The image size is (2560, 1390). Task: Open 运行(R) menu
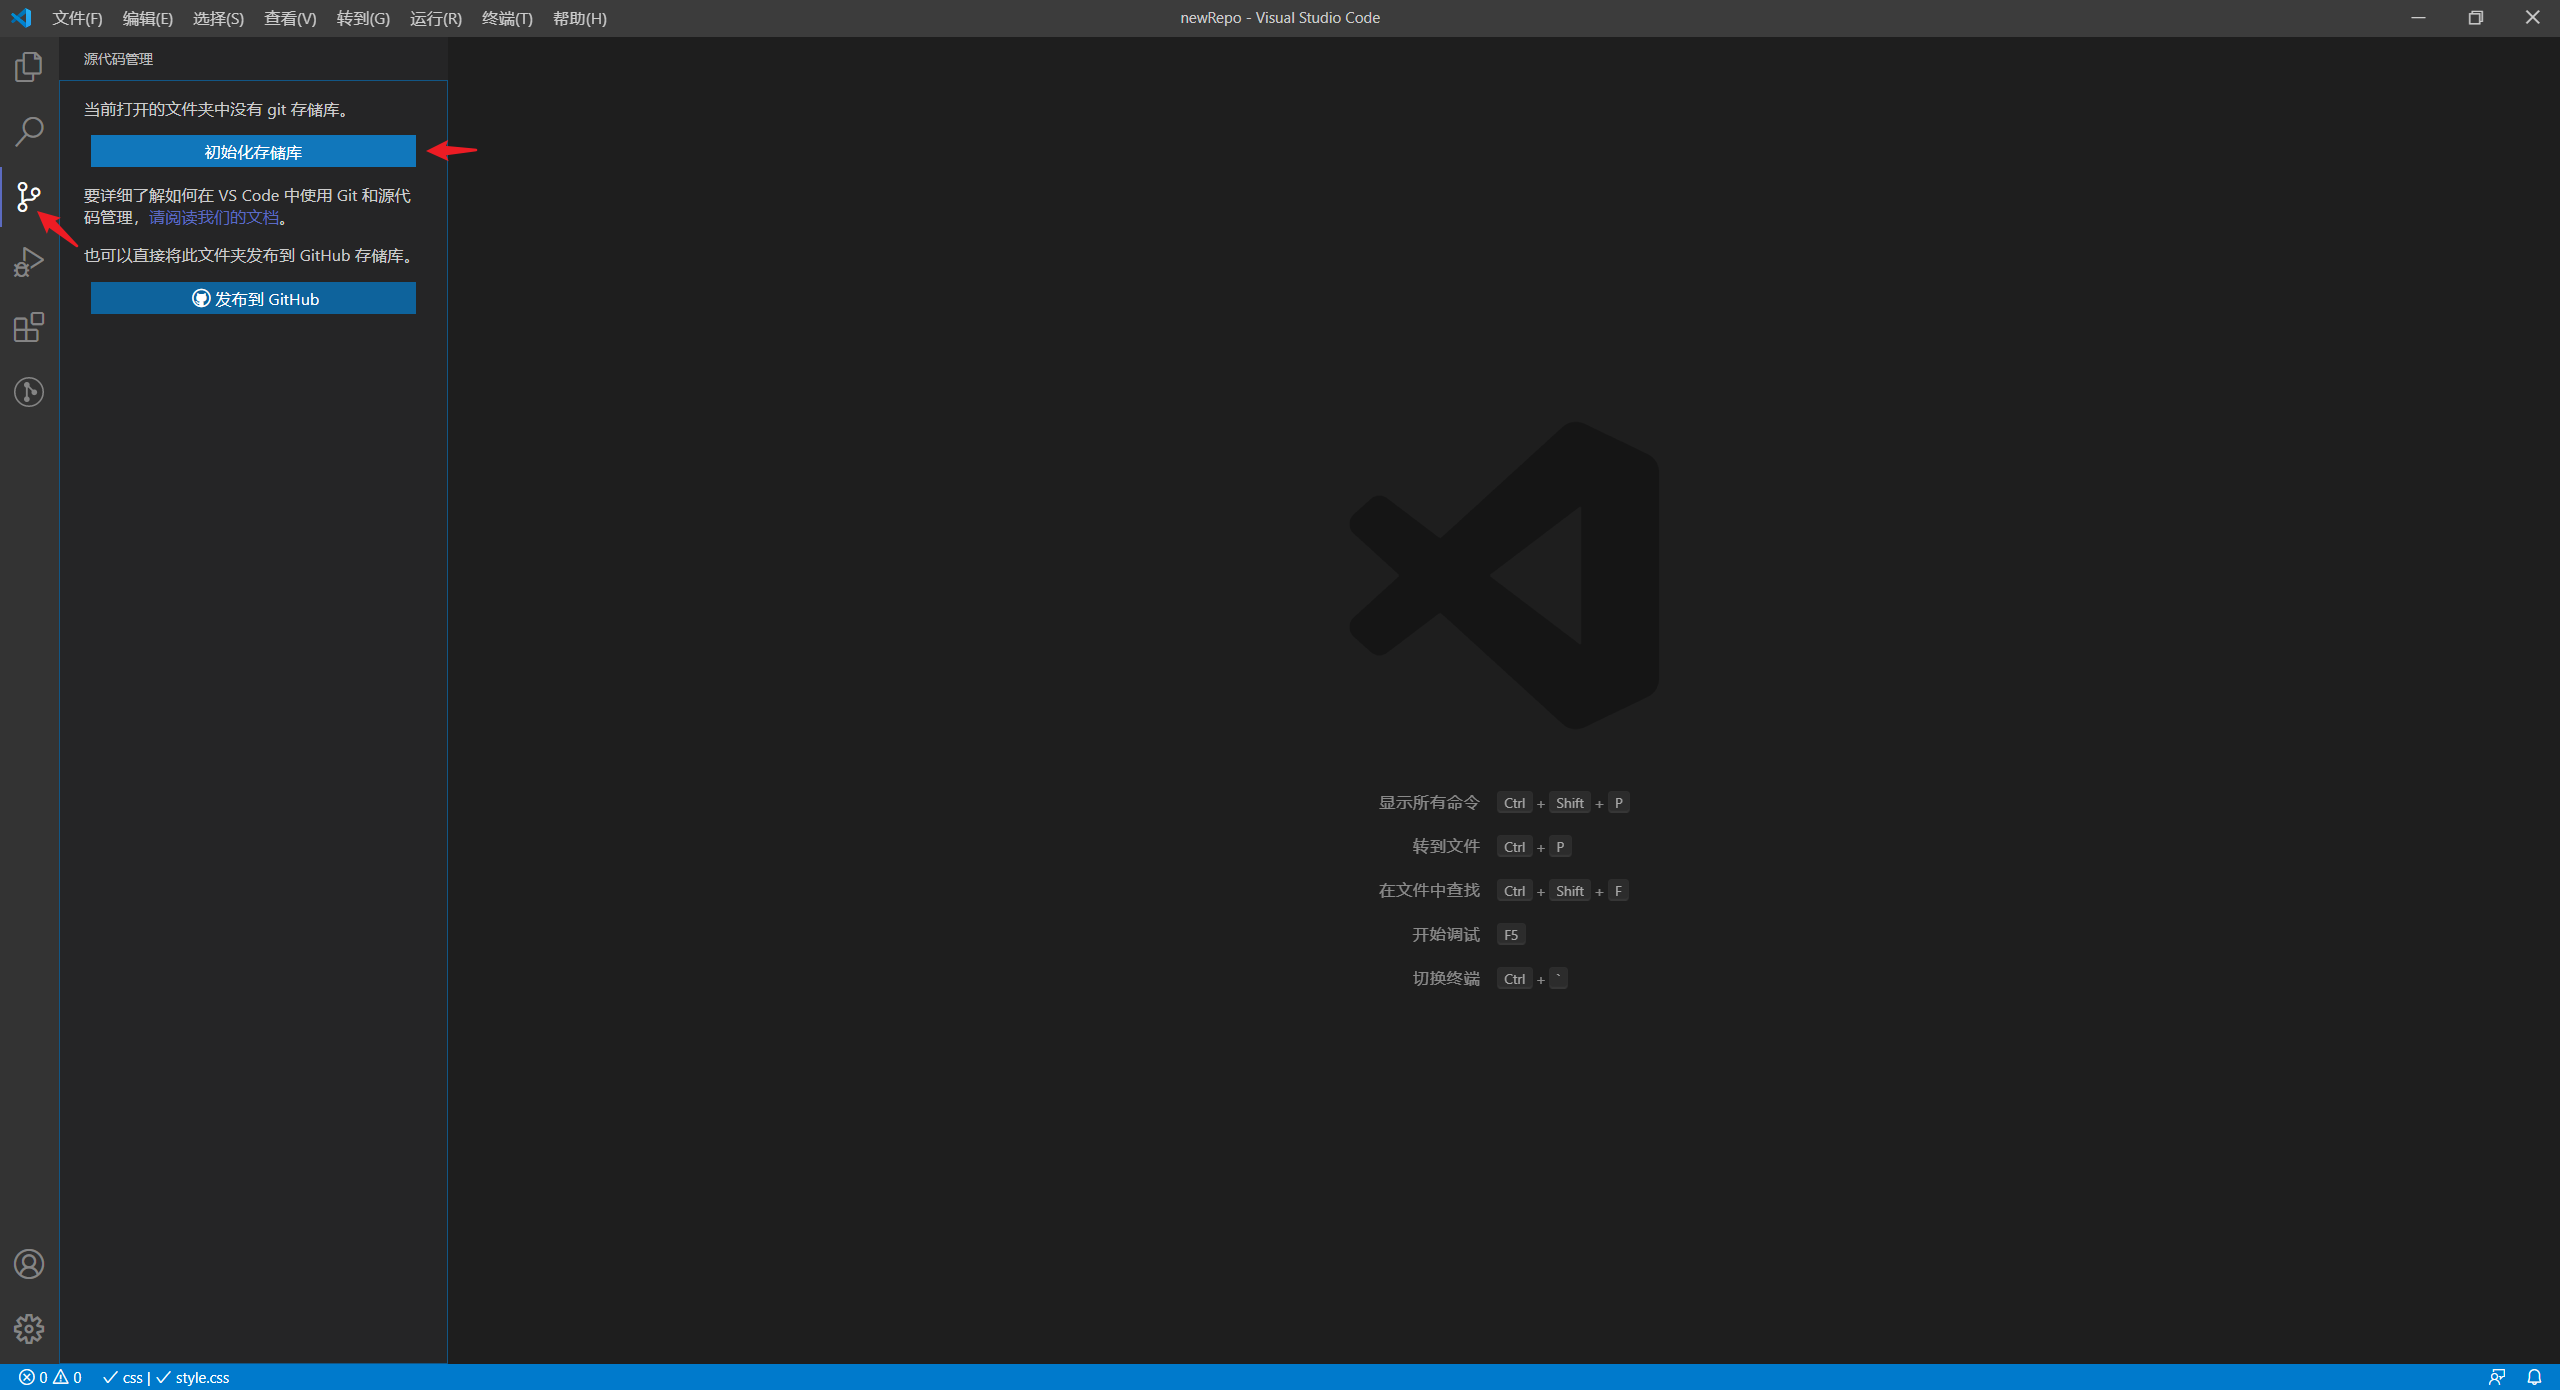436,18
